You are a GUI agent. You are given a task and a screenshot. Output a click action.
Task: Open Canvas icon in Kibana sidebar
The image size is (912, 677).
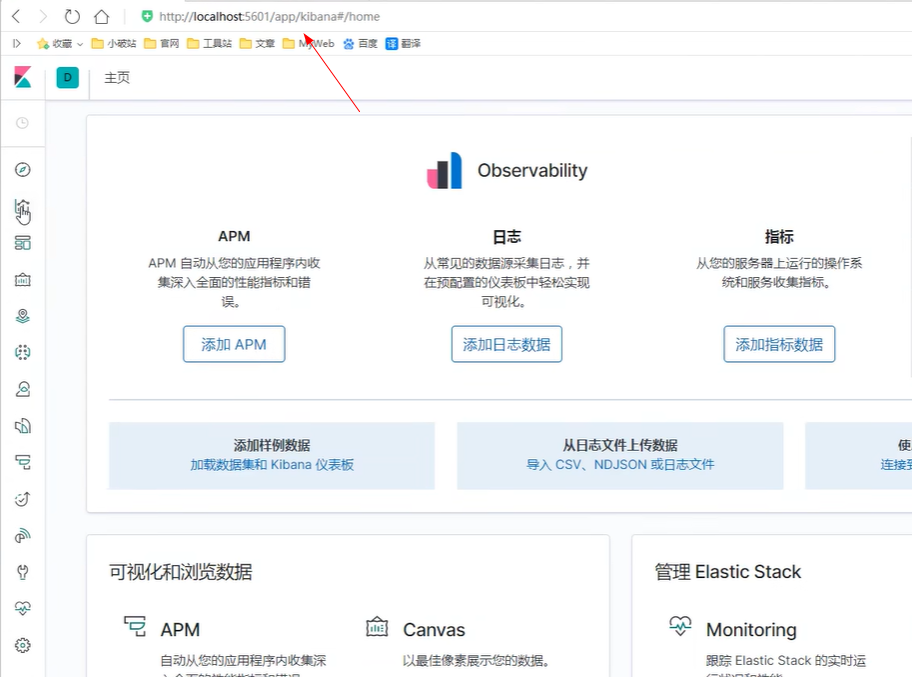[22, 280]
